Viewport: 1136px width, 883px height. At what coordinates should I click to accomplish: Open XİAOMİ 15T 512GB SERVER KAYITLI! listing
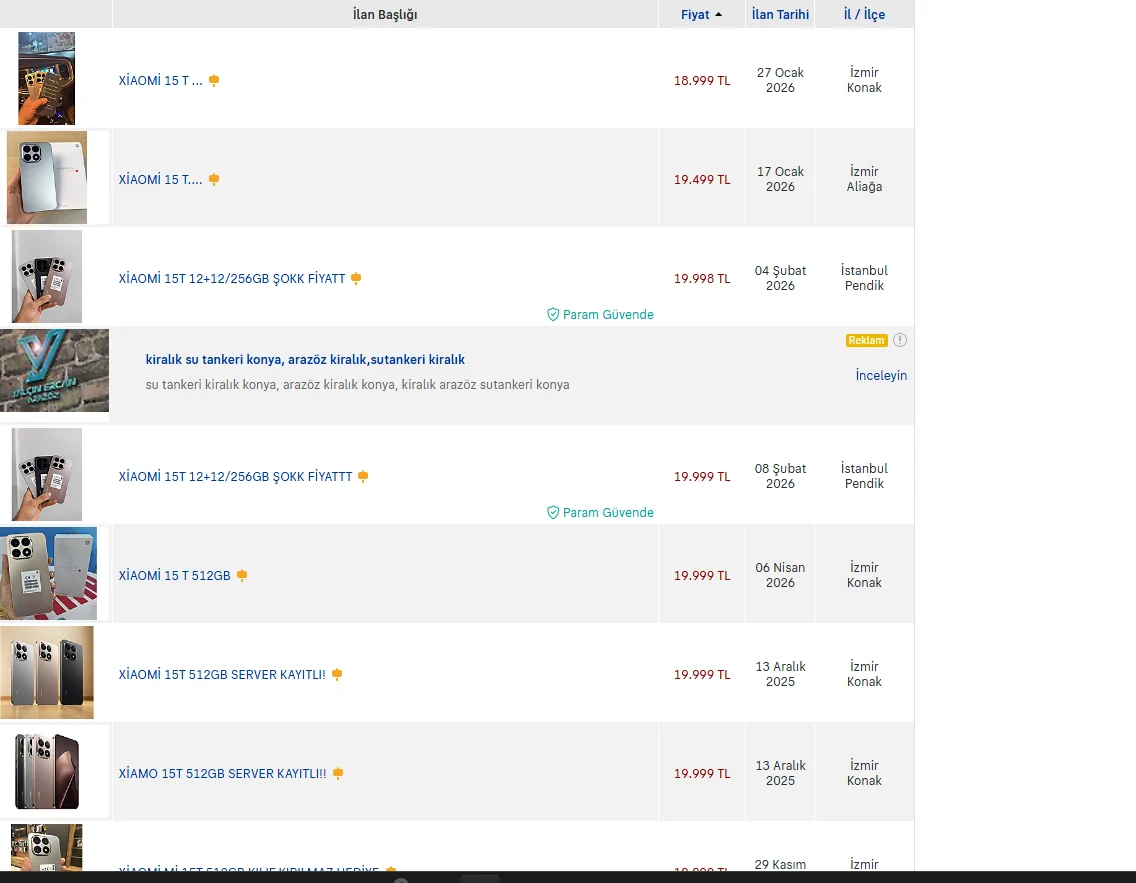pyautogui.click(x=222, y=674)
